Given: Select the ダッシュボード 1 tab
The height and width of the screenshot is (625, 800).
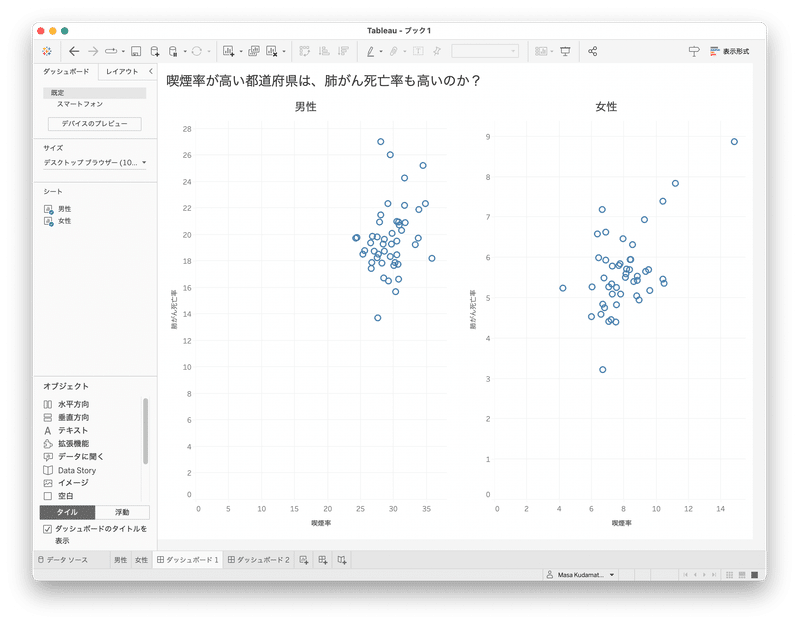Looking at the screenshot, I should click(188, 560).
